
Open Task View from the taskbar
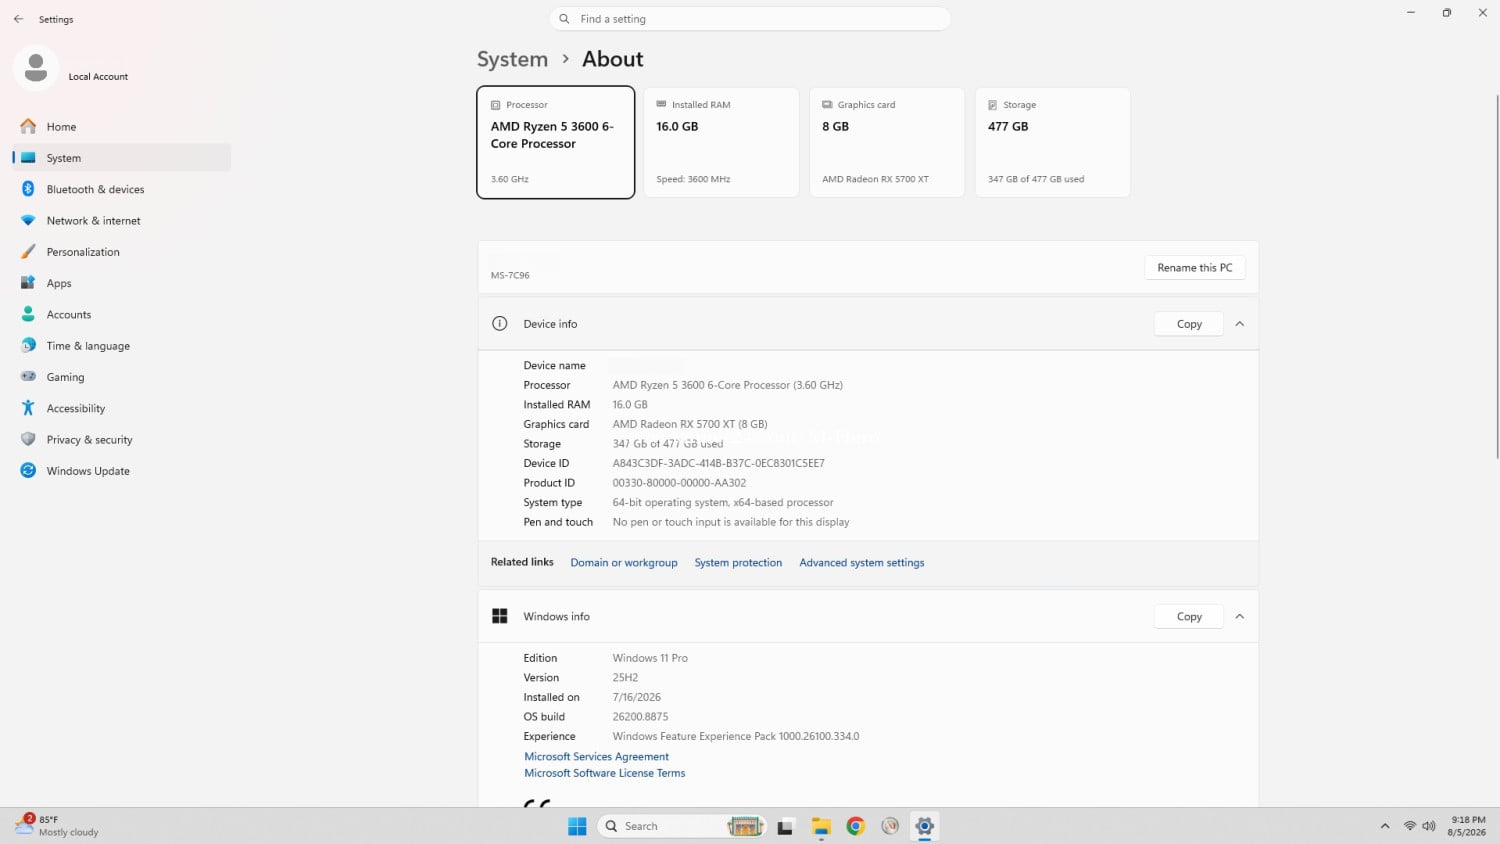click(786, 826)
